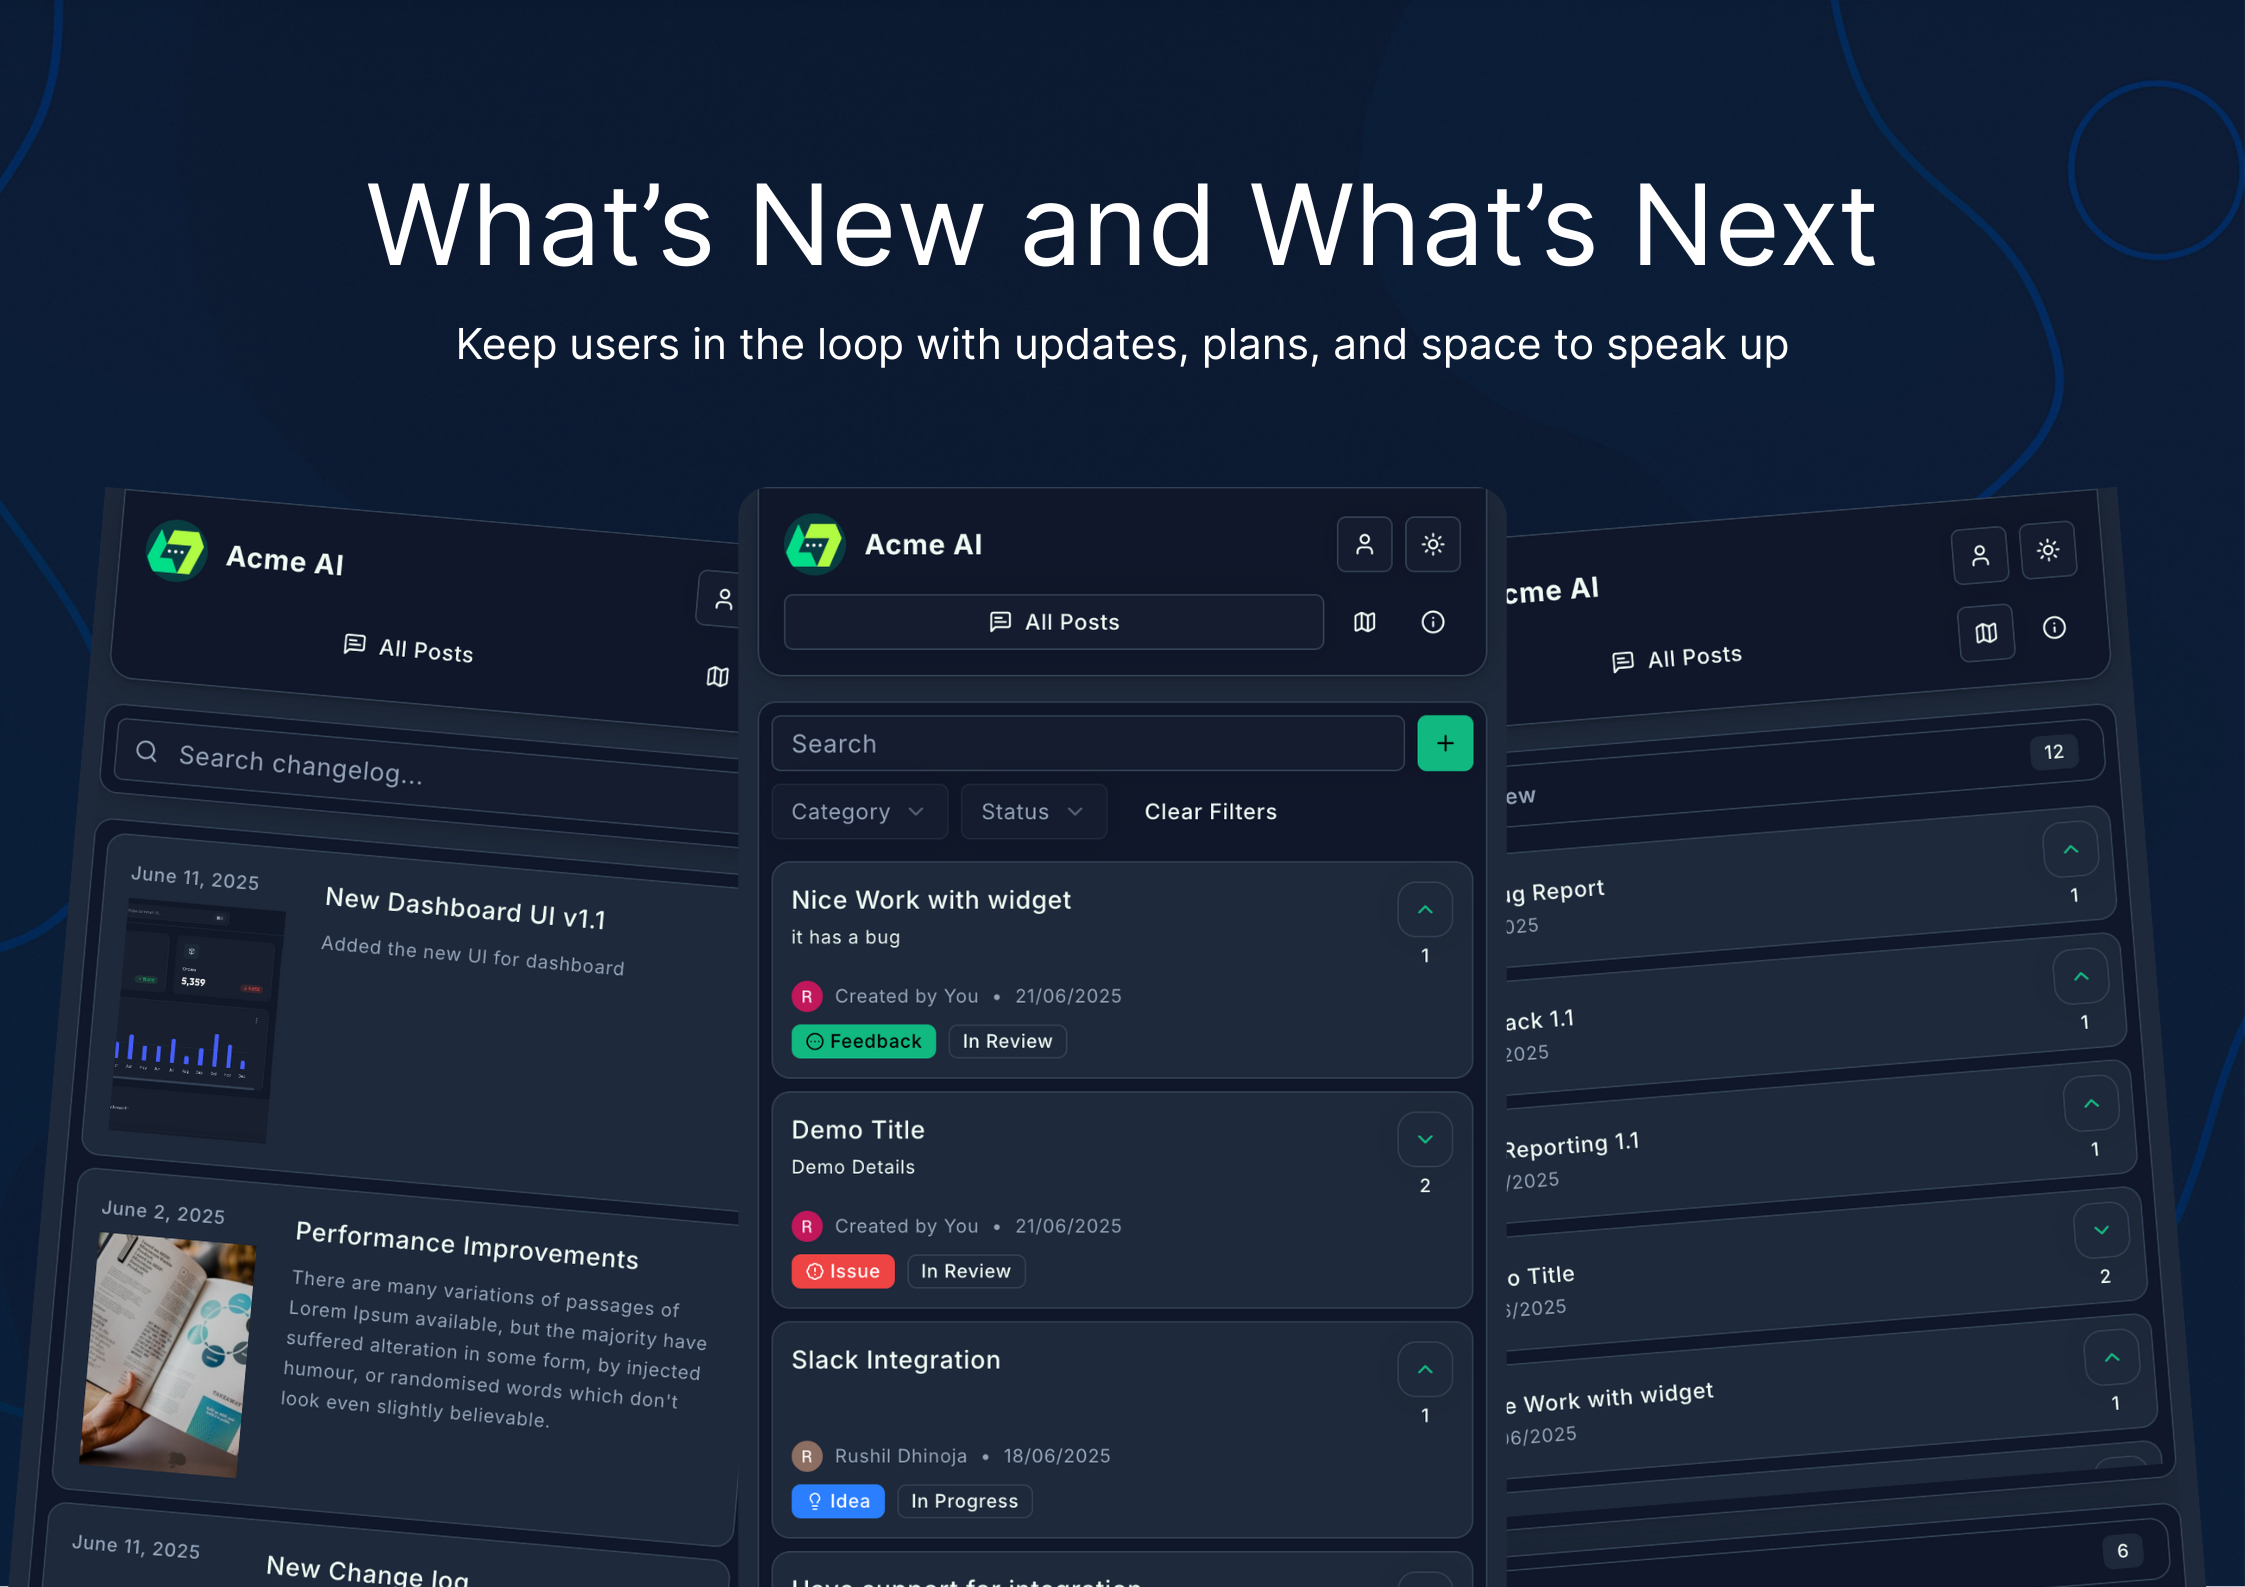Select All Posts tab in left panel
This screenshot has width=2245, height=1587.
[408, 649]
